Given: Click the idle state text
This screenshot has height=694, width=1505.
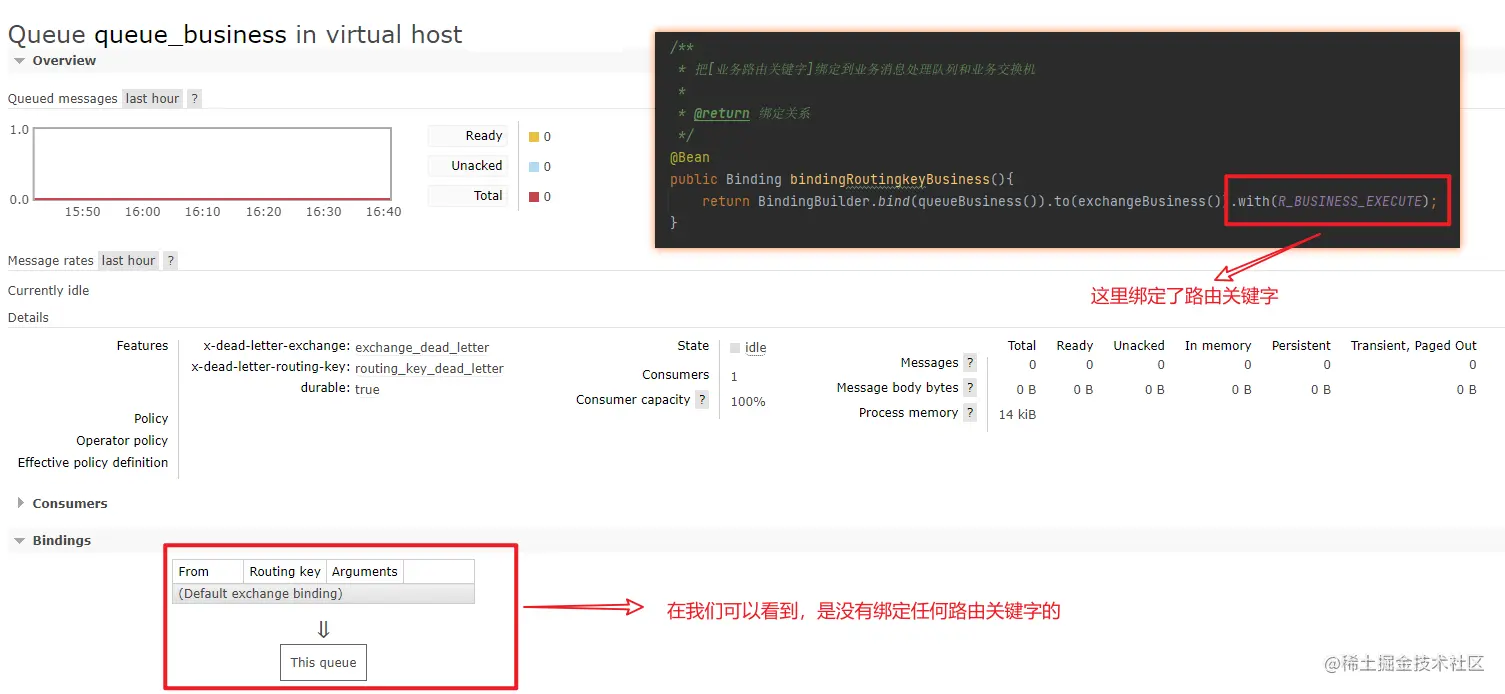Looking at the screenshot, I should click(x=756, y=348).
